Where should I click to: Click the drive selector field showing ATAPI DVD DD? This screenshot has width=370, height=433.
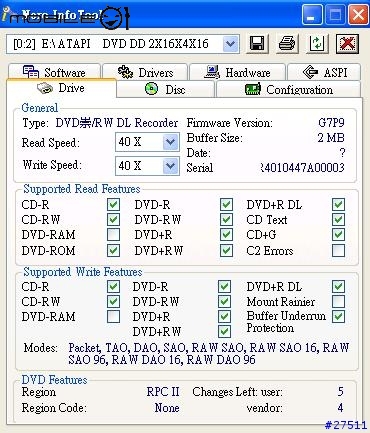pyautogui.click(x=123, y=44)
